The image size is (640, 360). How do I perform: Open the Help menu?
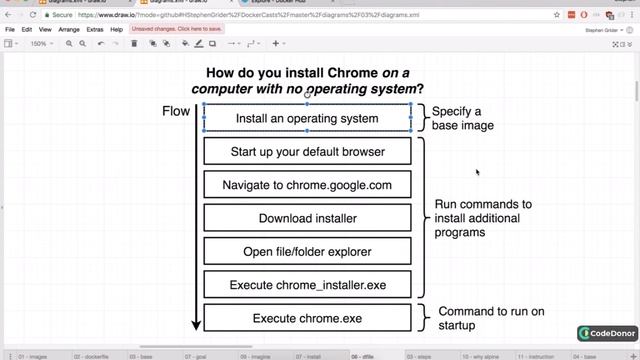(116, 29)
